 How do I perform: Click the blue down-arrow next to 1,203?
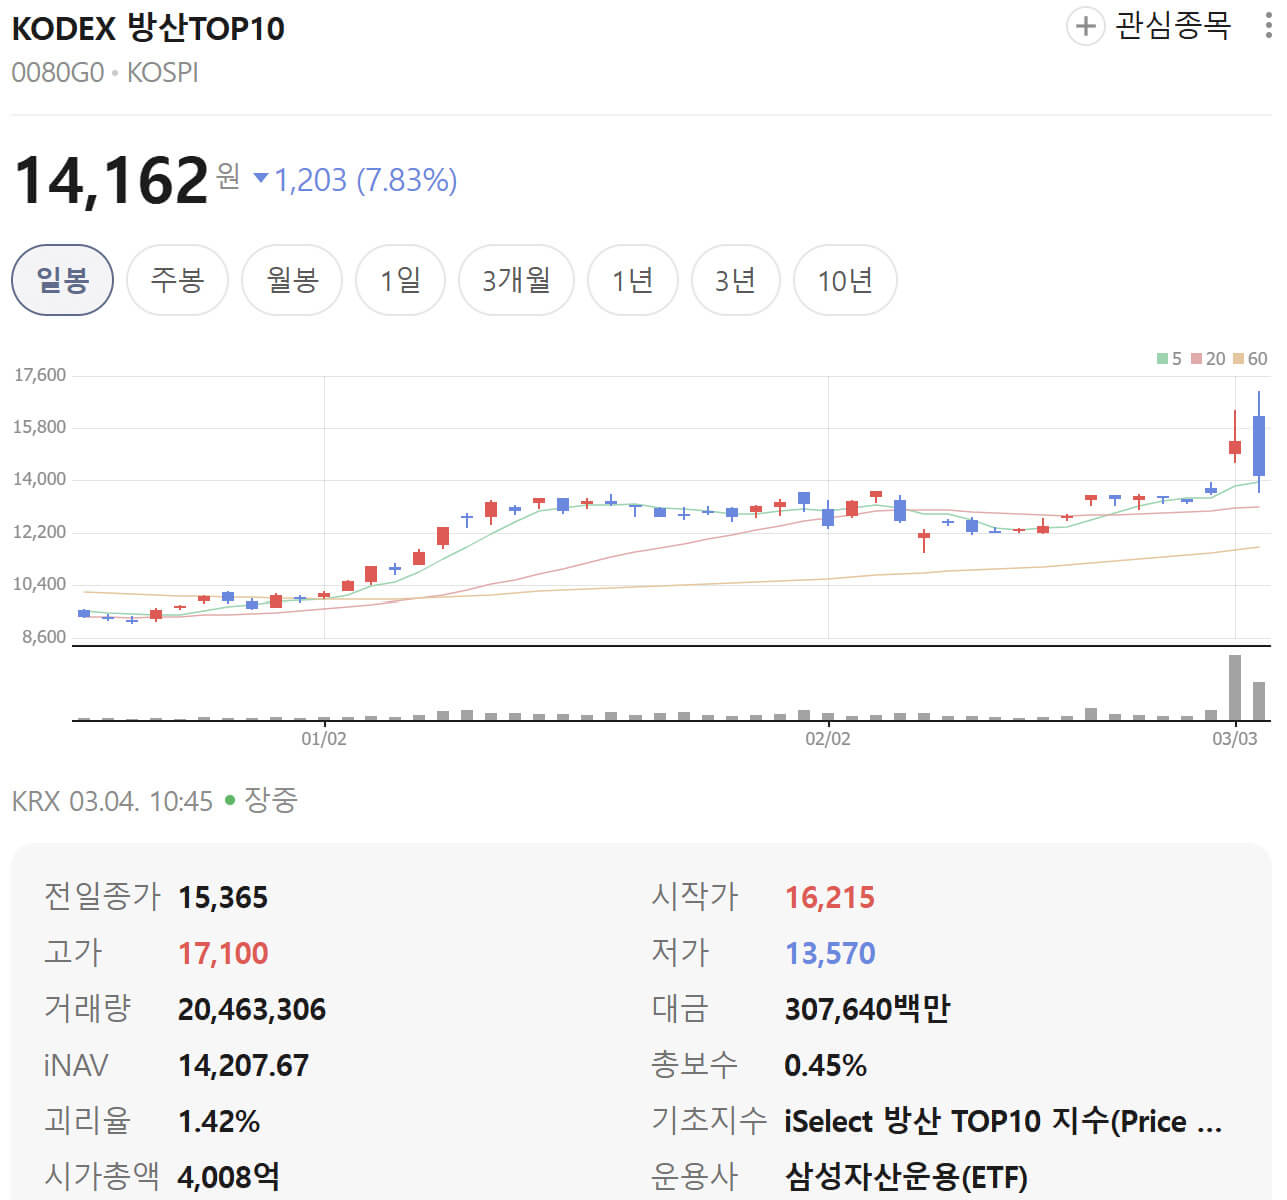pos(261,179)
